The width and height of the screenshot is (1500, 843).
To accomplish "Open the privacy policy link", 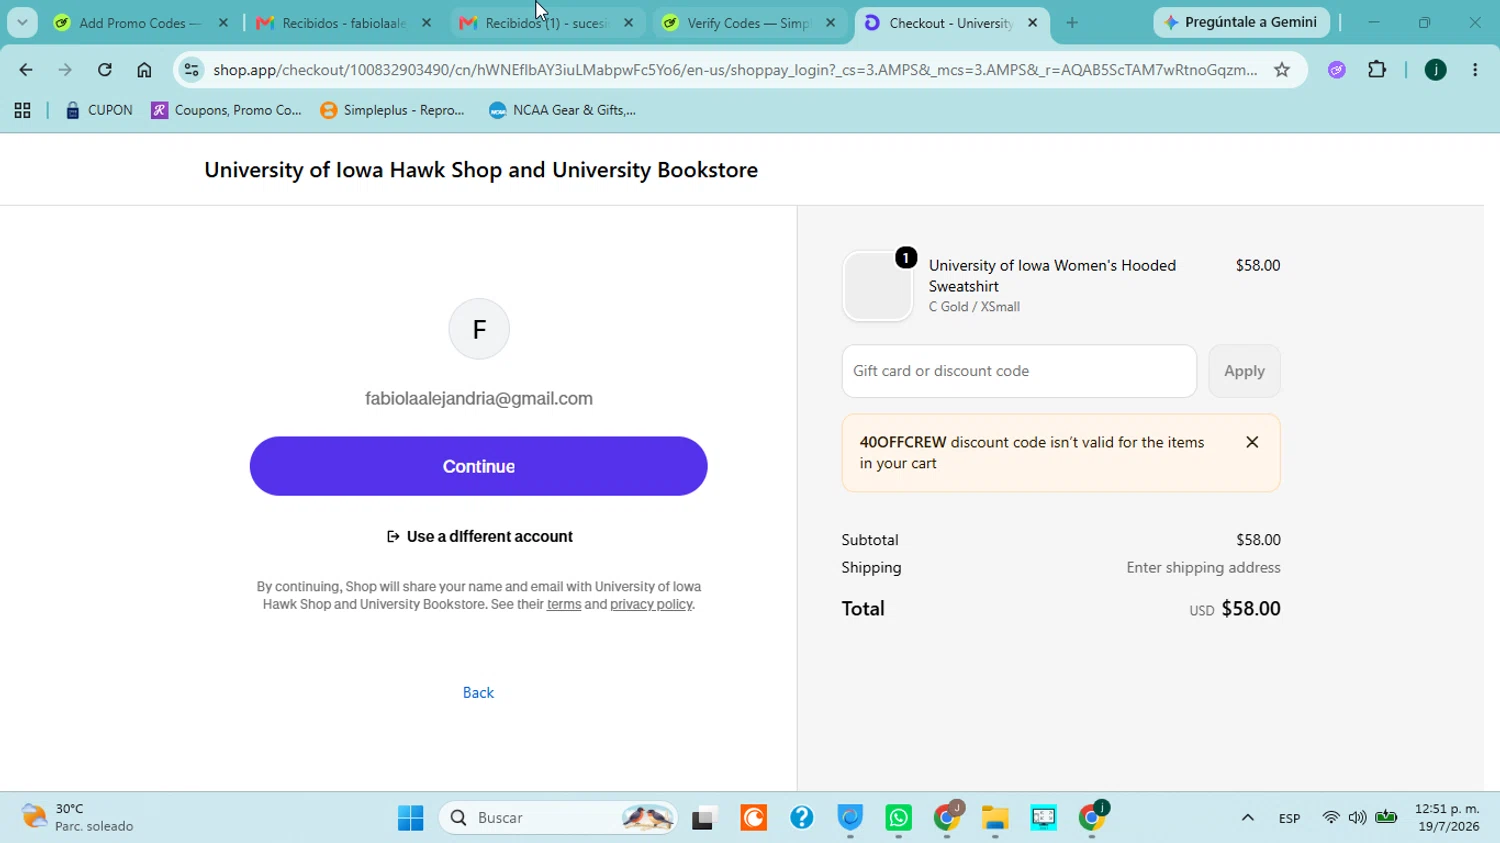I will (x=651, y=605).
